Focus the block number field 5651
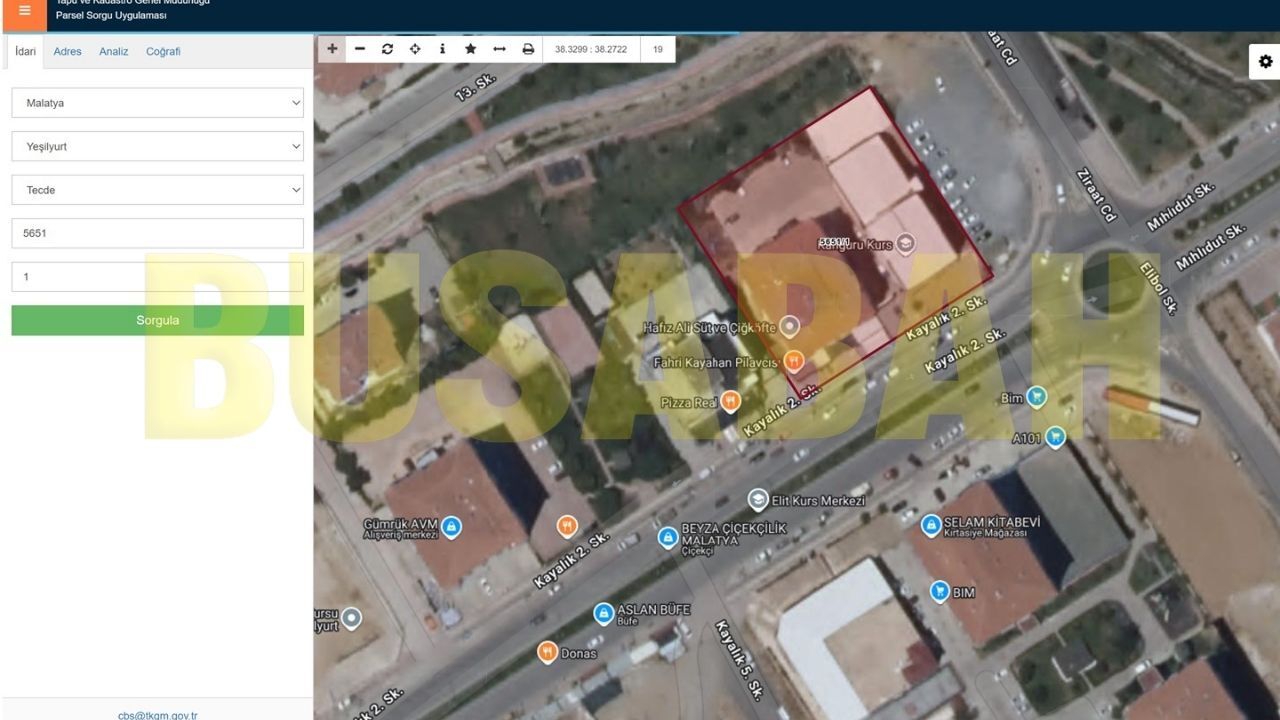This screenshot has height=720, width=1280. 157,233
